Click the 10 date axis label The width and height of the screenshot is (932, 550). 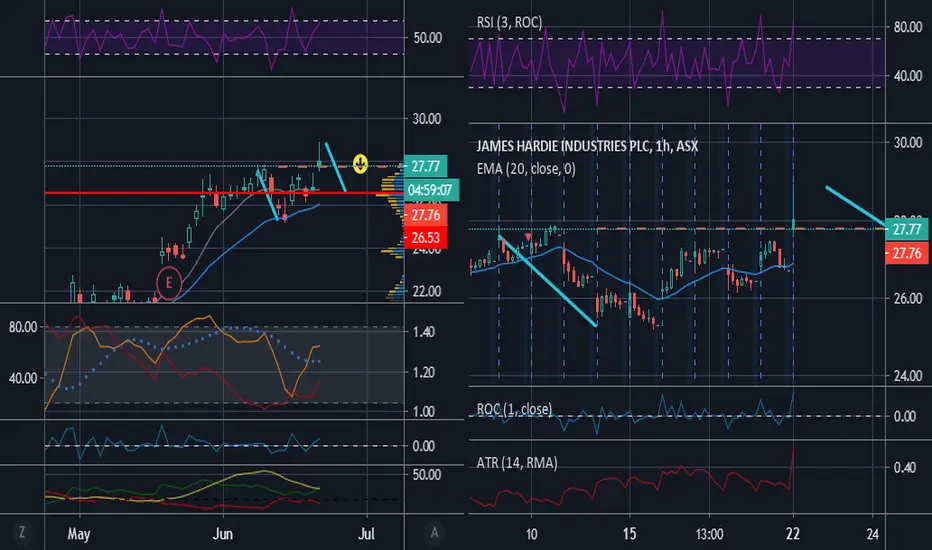coord(531,534)
